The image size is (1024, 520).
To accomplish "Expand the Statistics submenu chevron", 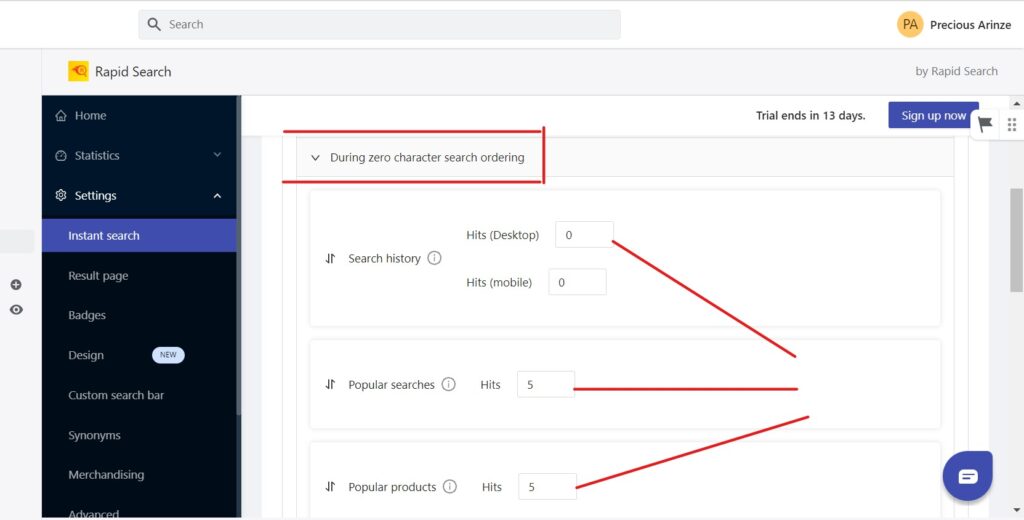I will 217,155.
